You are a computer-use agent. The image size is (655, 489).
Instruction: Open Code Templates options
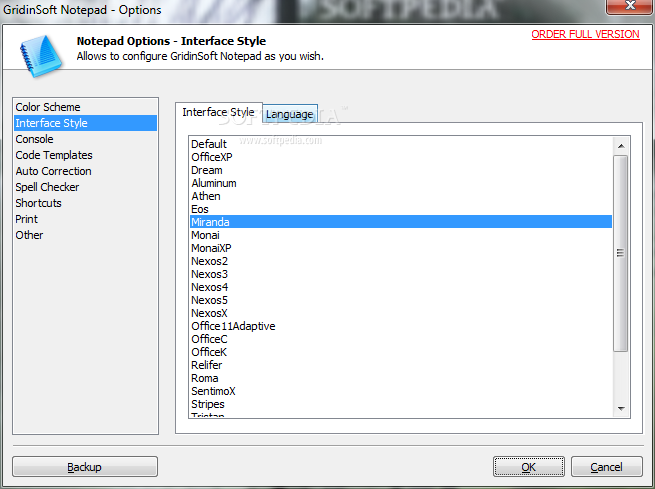tap(85, 155)
